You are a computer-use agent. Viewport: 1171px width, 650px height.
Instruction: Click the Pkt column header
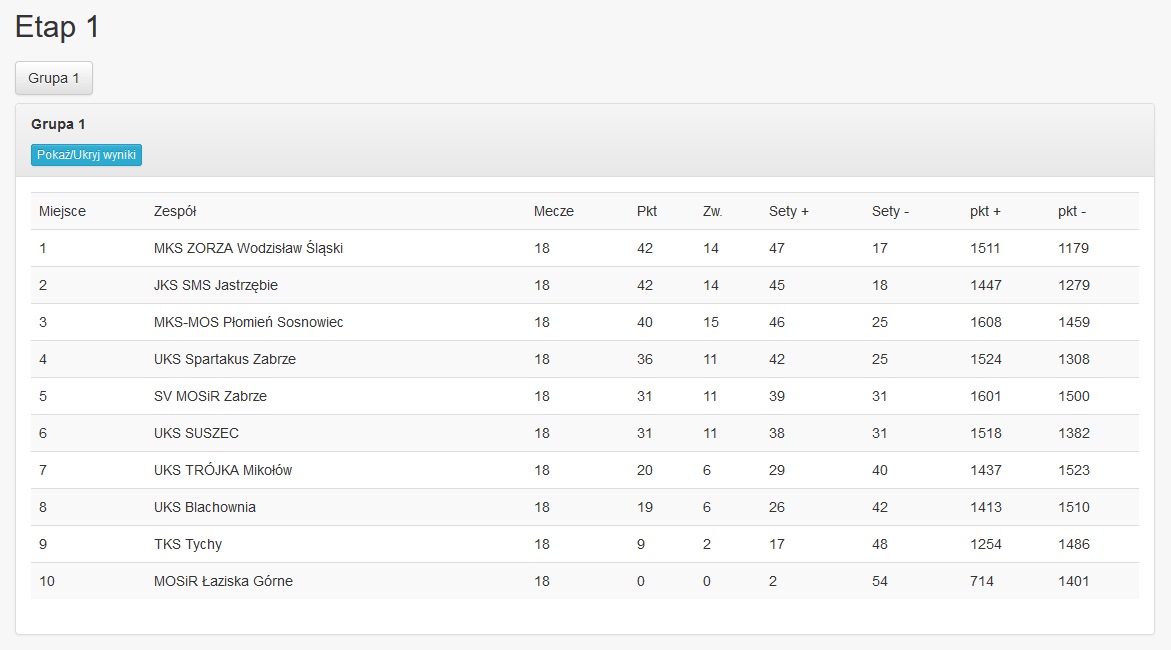pos(647,211)
